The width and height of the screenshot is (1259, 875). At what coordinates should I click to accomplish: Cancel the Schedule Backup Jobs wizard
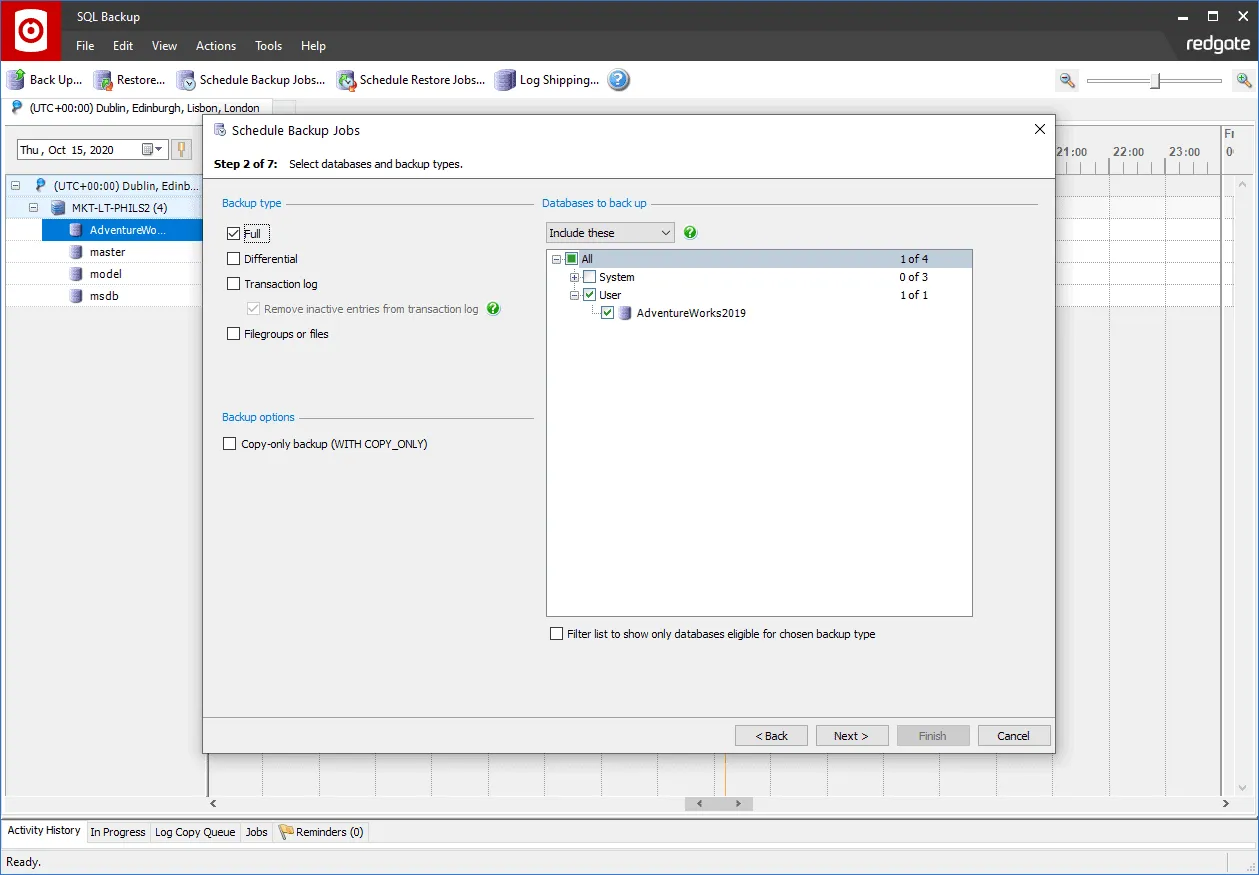[1013, 735]
